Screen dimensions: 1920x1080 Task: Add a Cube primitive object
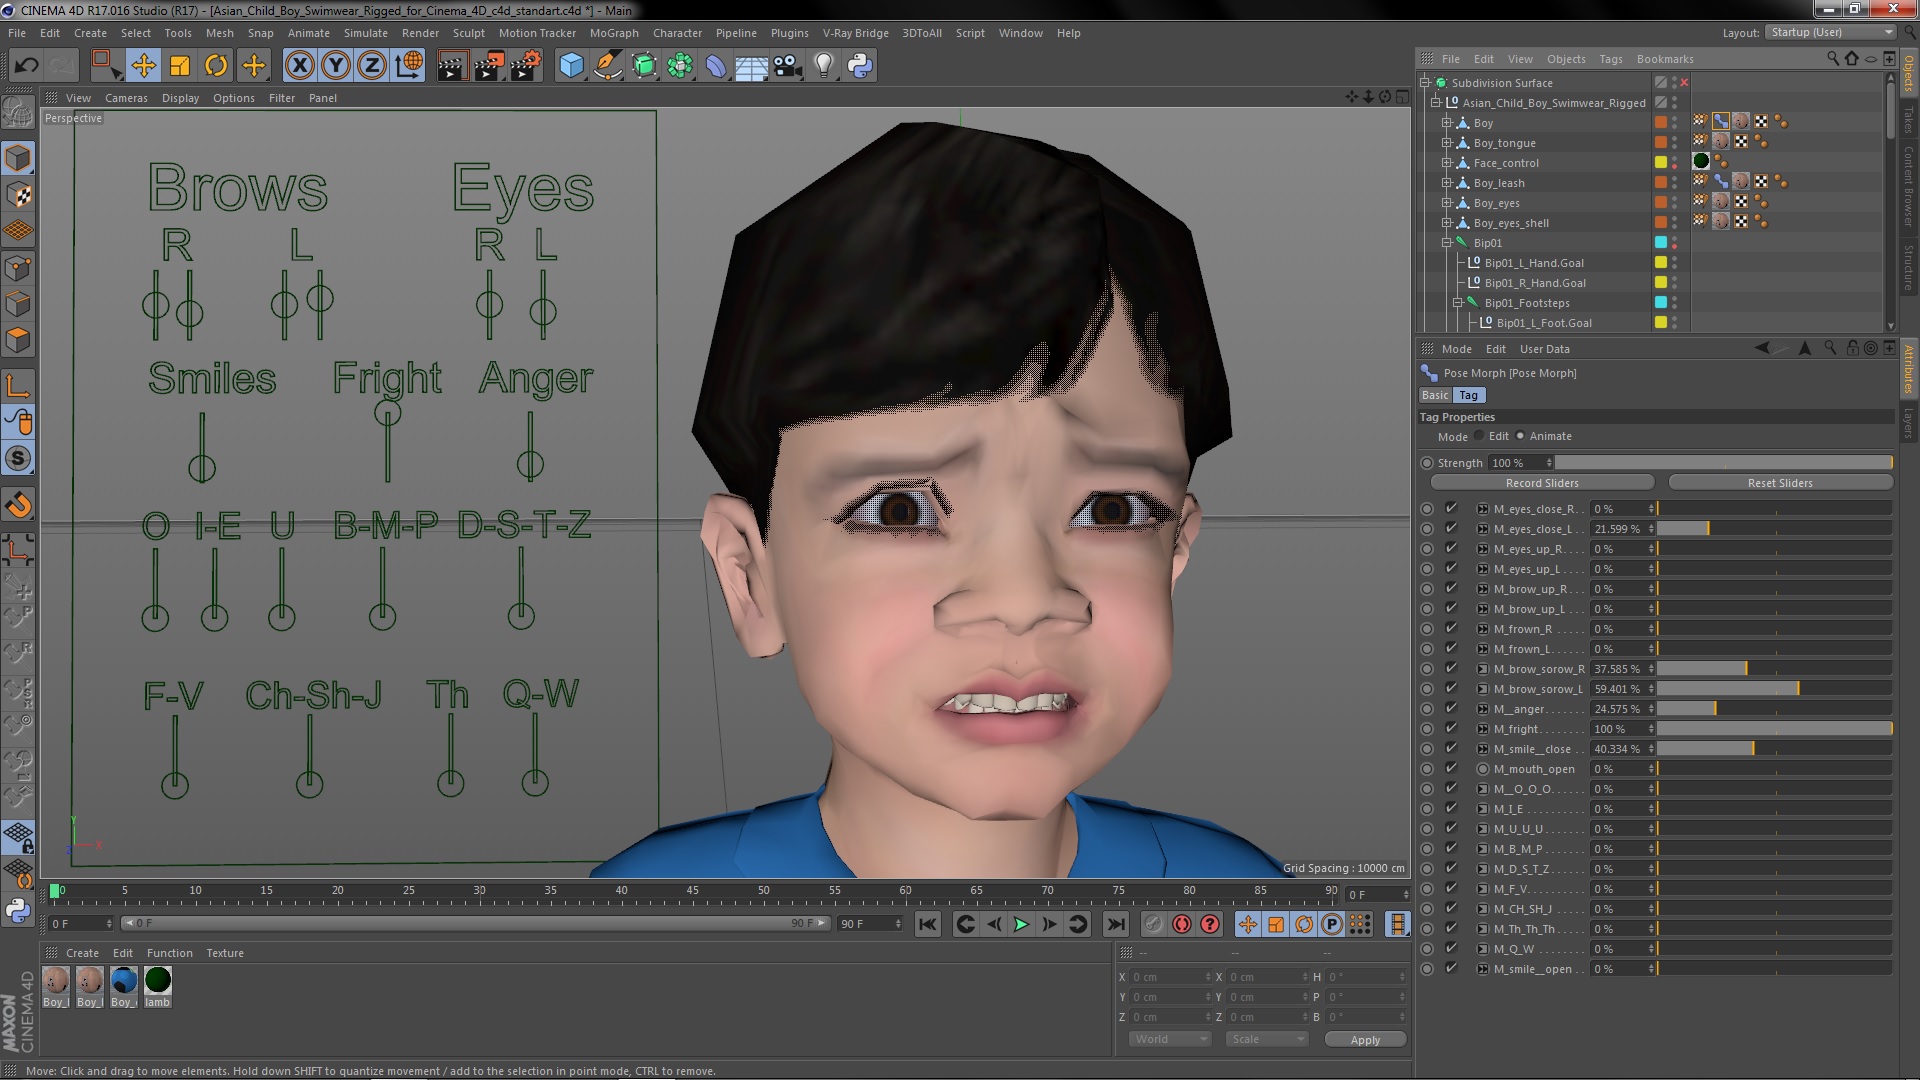point(571,66)
